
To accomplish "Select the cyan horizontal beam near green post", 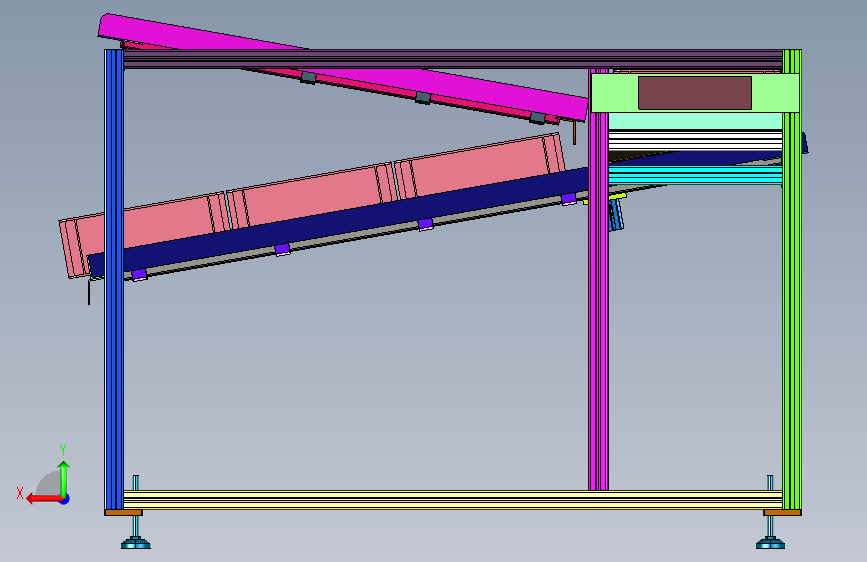I will tap(695, 175).
